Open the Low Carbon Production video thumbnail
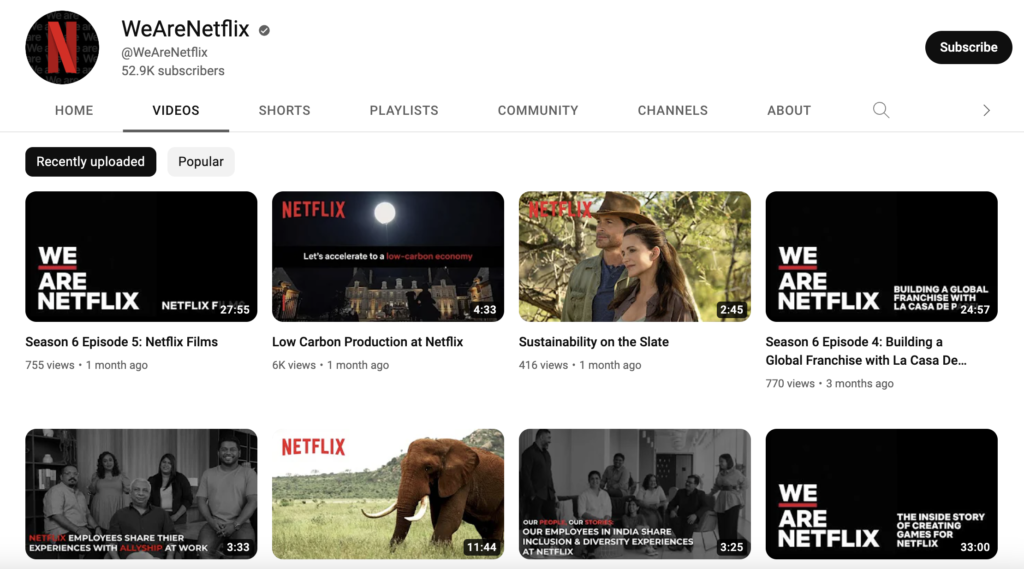 pos(388,256)
